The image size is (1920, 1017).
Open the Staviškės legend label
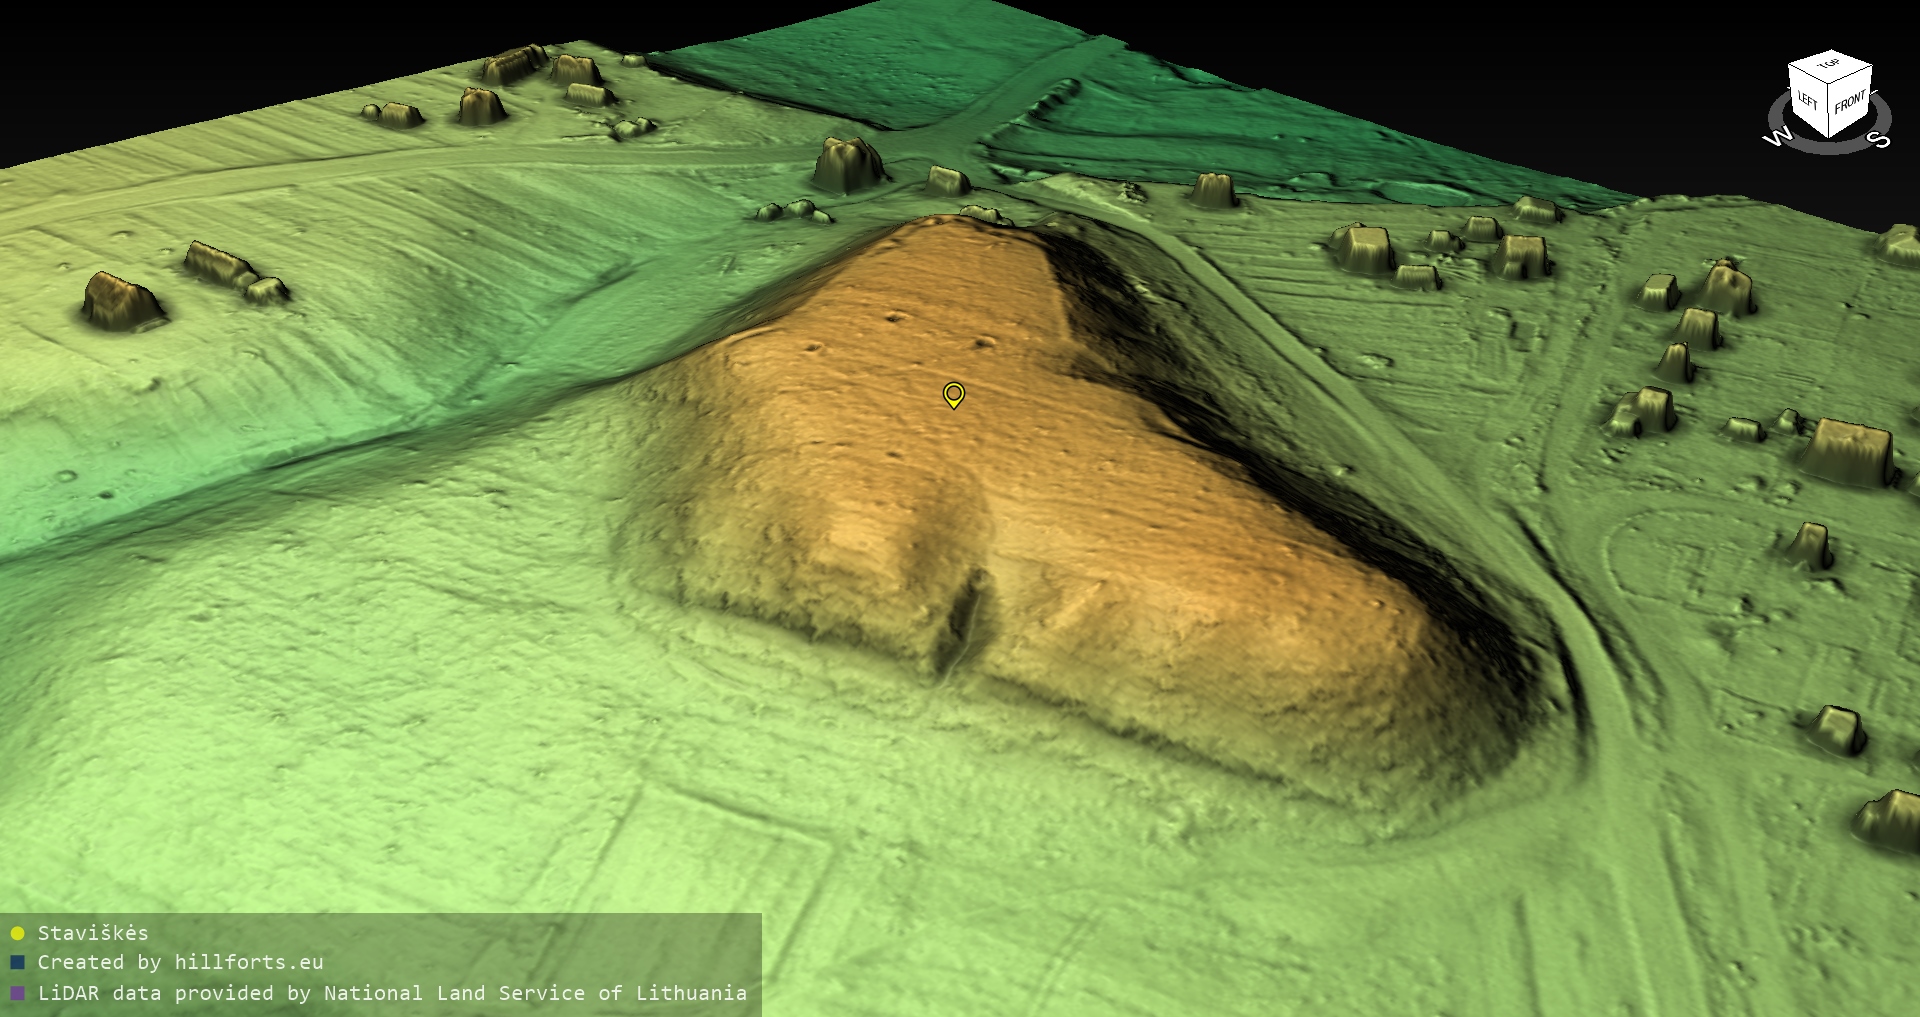coord(93,933)
